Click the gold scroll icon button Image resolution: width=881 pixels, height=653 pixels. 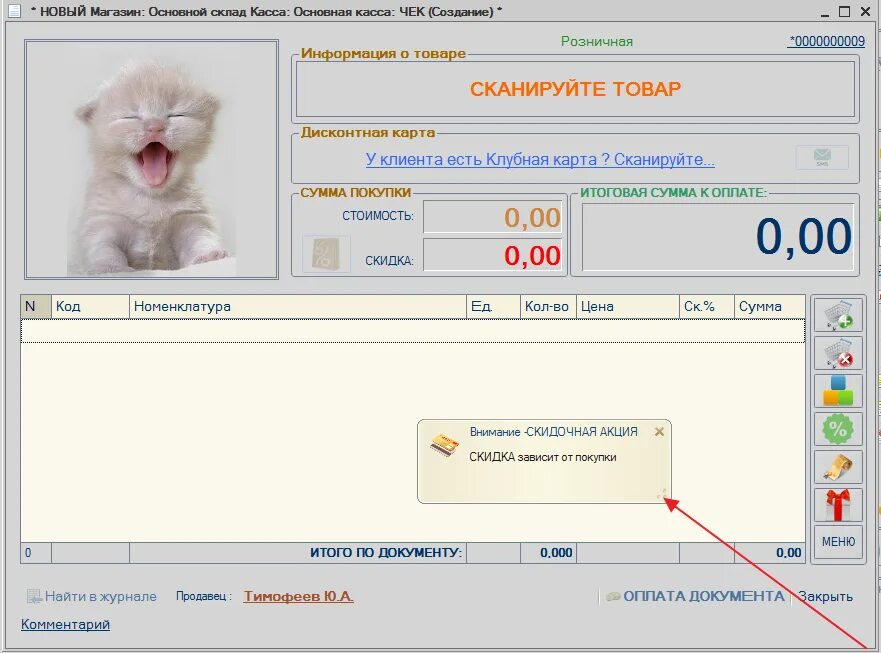838,467
